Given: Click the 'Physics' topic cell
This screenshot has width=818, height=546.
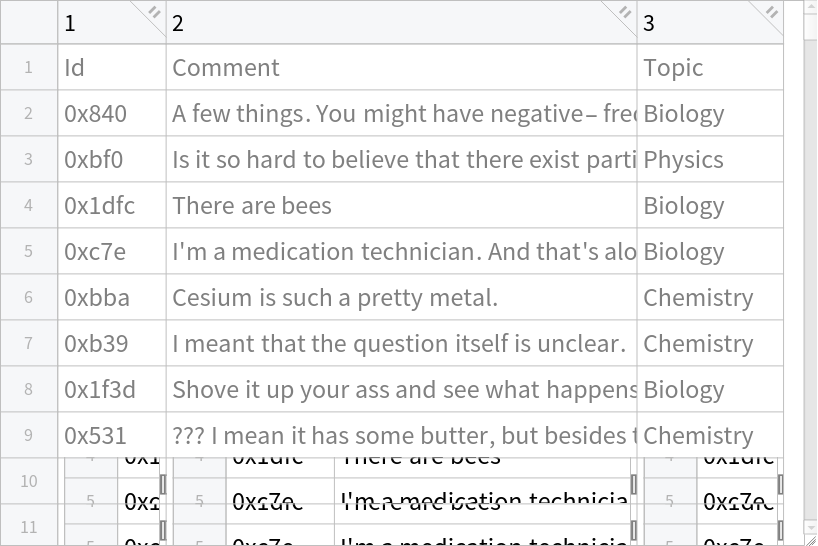Looking at the screenshot, I should (710, 160).
